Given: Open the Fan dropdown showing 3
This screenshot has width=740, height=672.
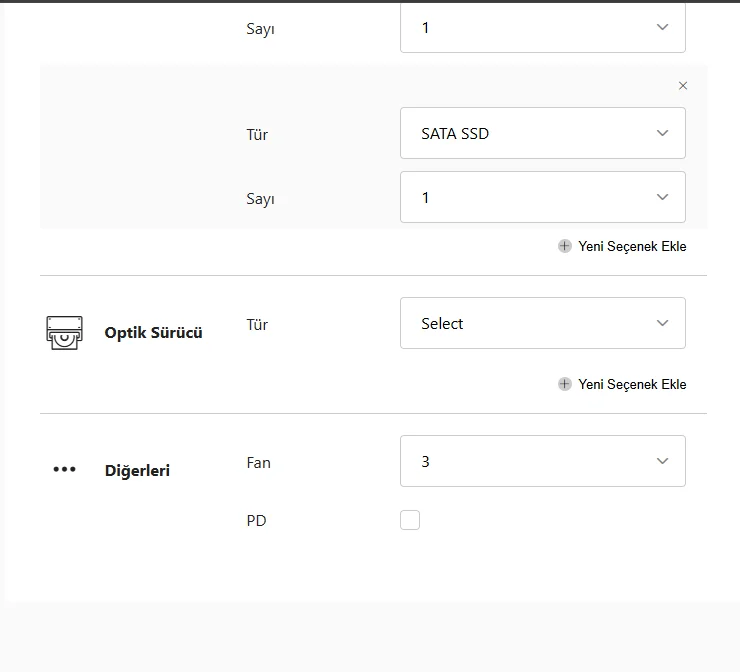Looking at the screenshot, I should [x=542, y=461].
